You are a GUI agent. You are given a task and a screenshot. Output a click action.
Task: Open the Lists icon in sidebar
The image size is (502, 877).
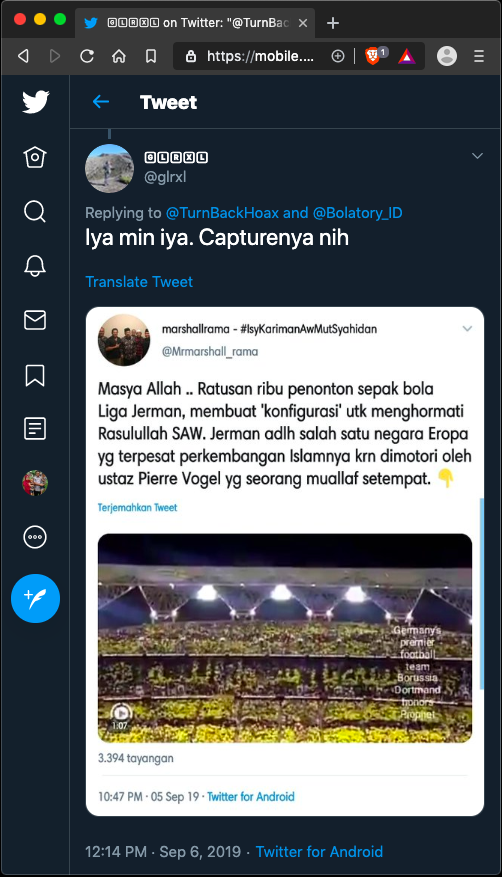(x=35, y=429)
